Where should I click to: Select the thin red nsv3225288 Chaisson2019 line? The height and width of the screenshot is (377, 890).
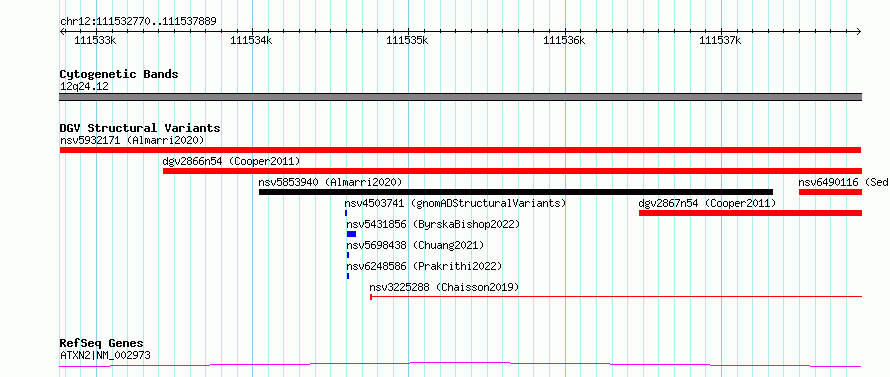tap(616, 296)
